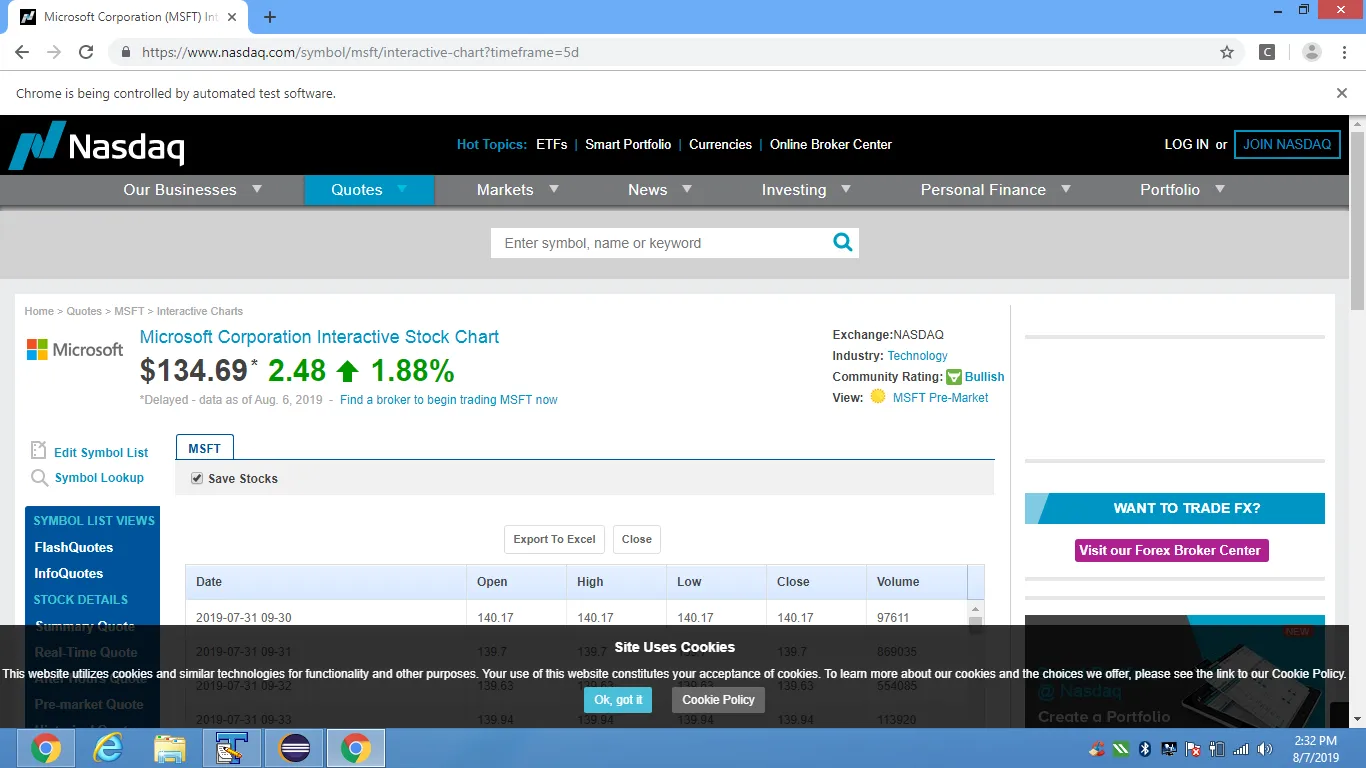Dismiss the automated test software infobar

click(x=1342, y=93)
